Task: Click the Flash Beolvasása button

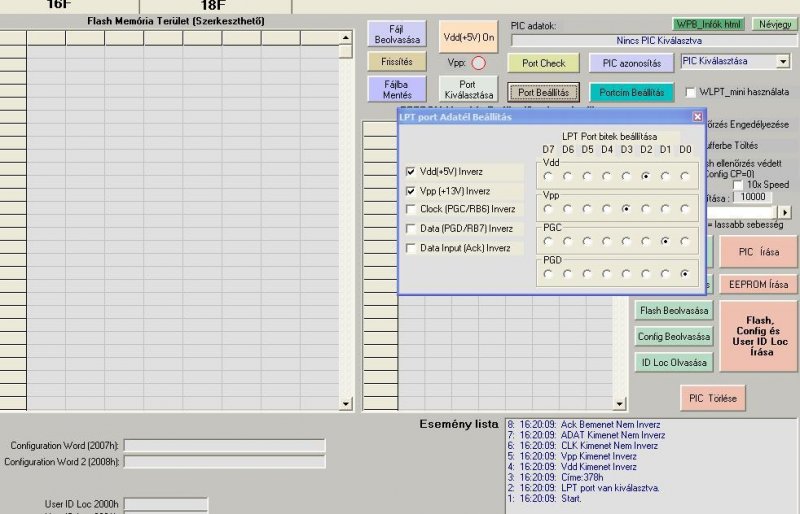Action: point(674,310)
